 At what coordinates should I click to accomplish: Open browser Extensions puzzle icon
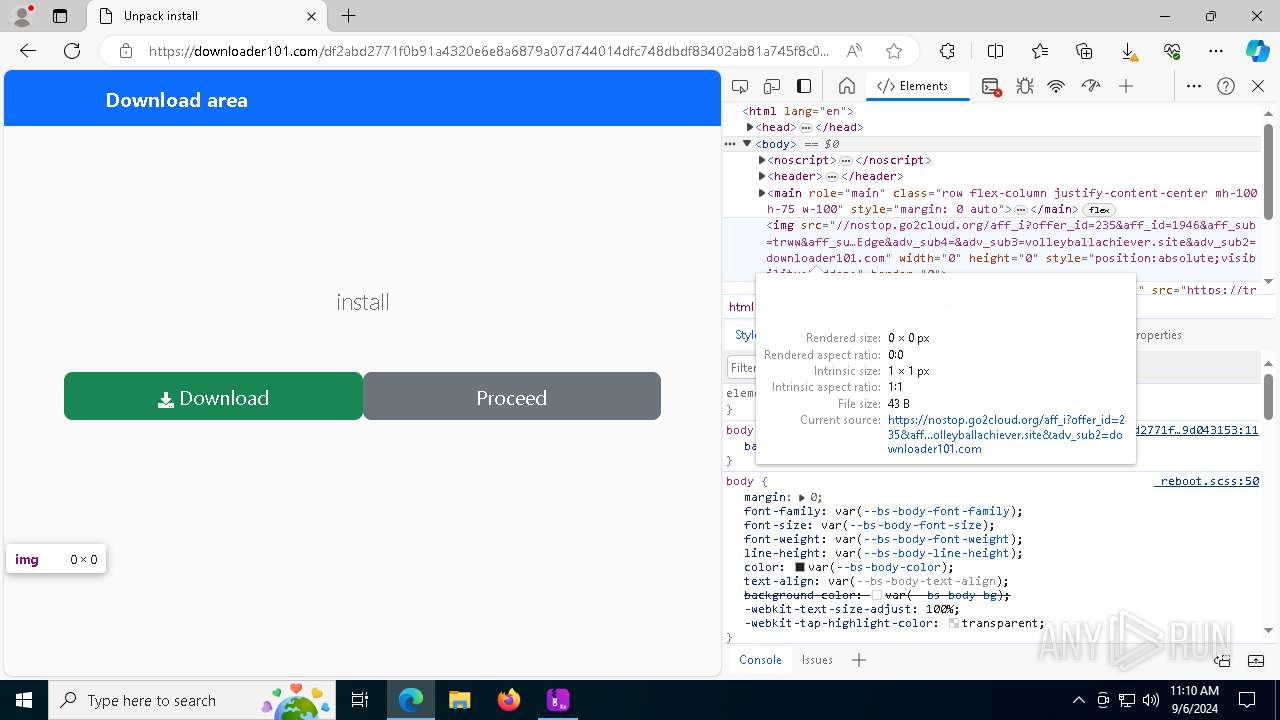point(947,51)
